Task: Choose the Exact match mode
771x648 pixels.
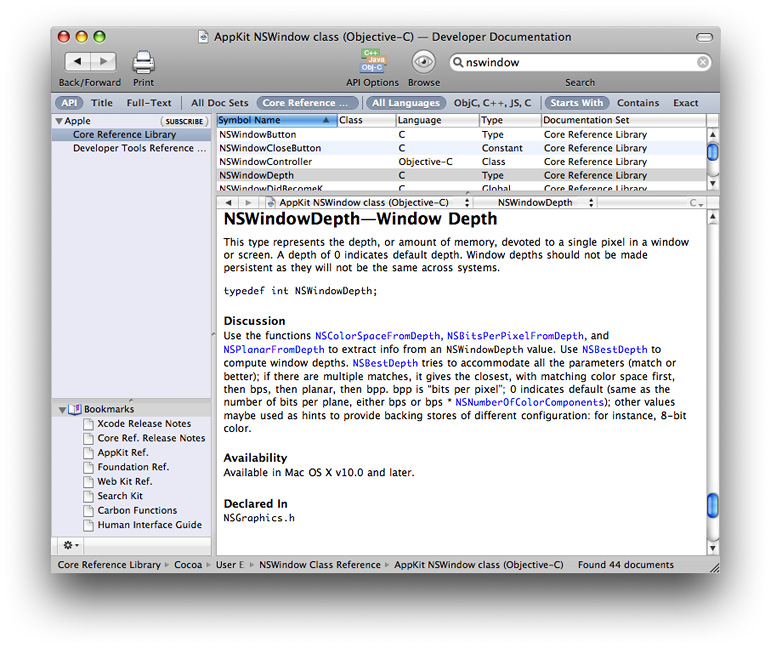Action: pyautogui.click(x=685, y=103)
